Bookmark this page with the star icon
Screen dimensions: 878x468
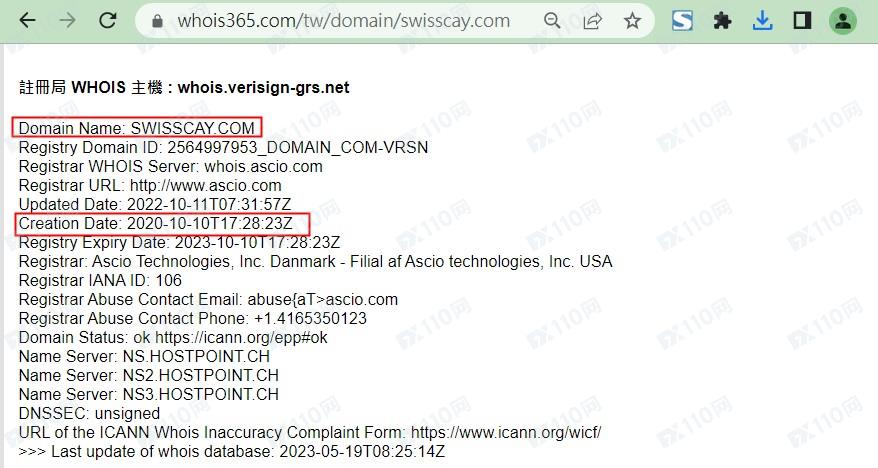tap(632, 21)
